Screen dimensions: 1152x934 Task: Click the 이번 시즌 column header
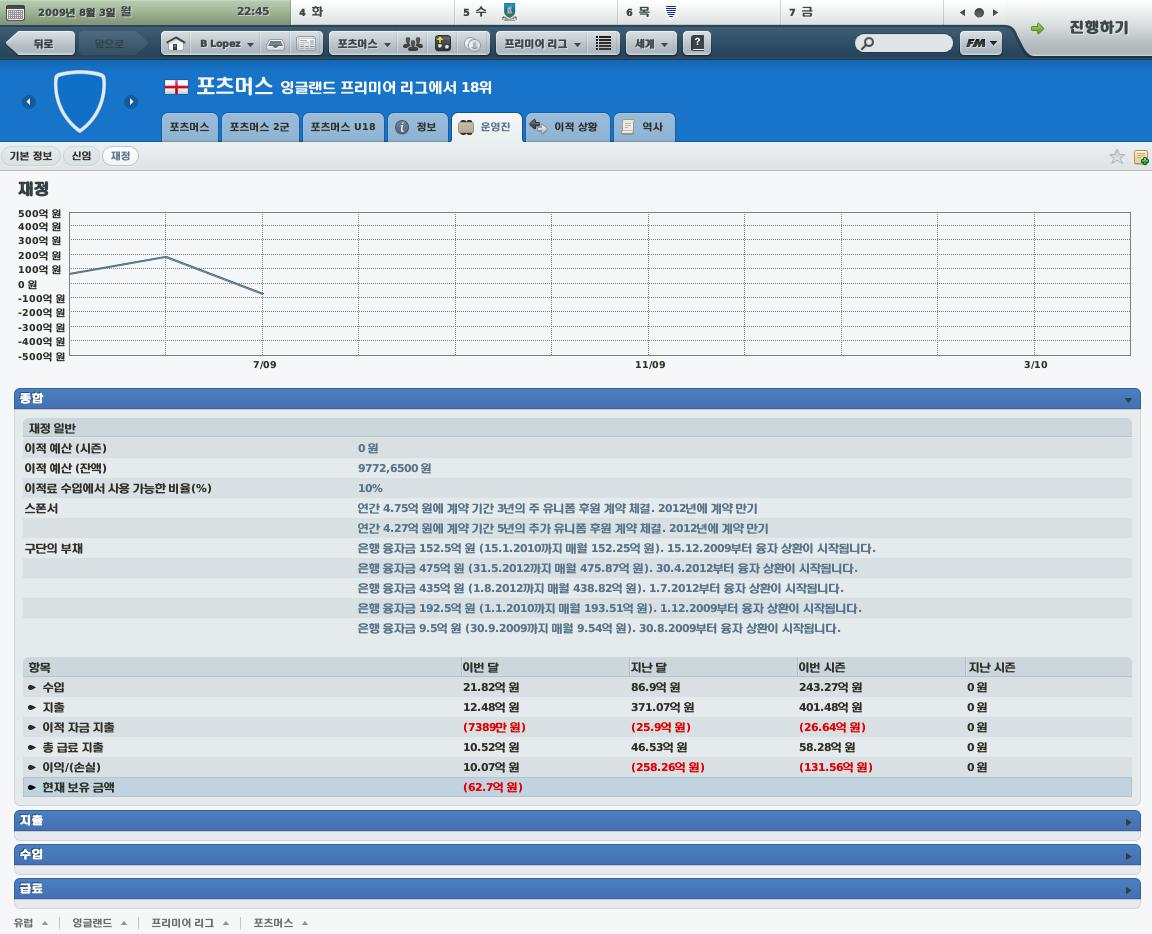tap(822, 667)
